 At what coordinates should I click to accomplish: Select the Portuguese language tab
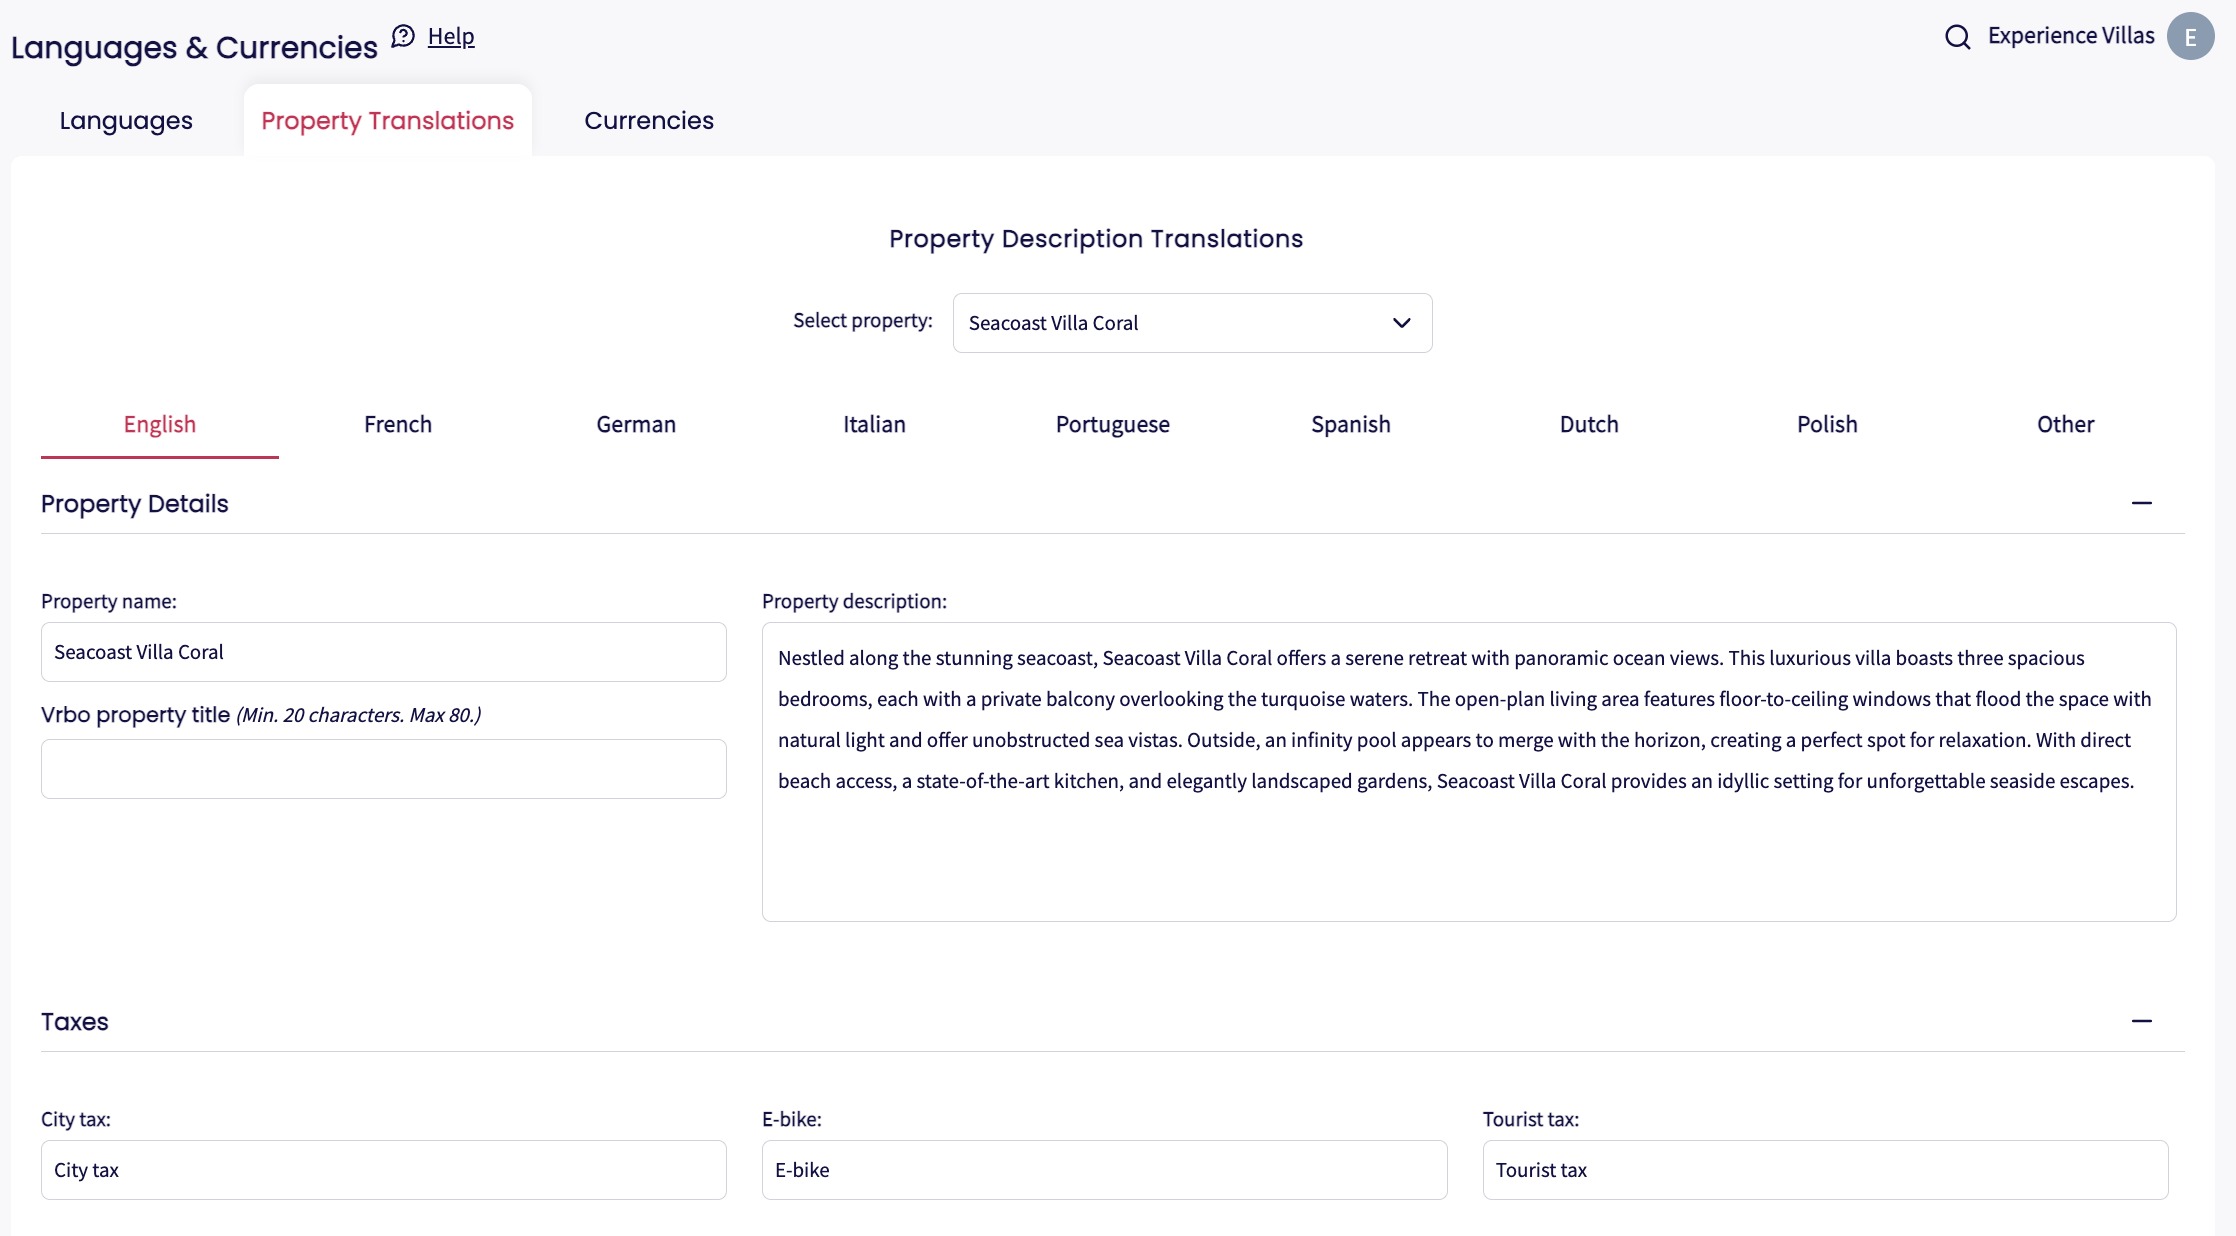[1112, 424]
